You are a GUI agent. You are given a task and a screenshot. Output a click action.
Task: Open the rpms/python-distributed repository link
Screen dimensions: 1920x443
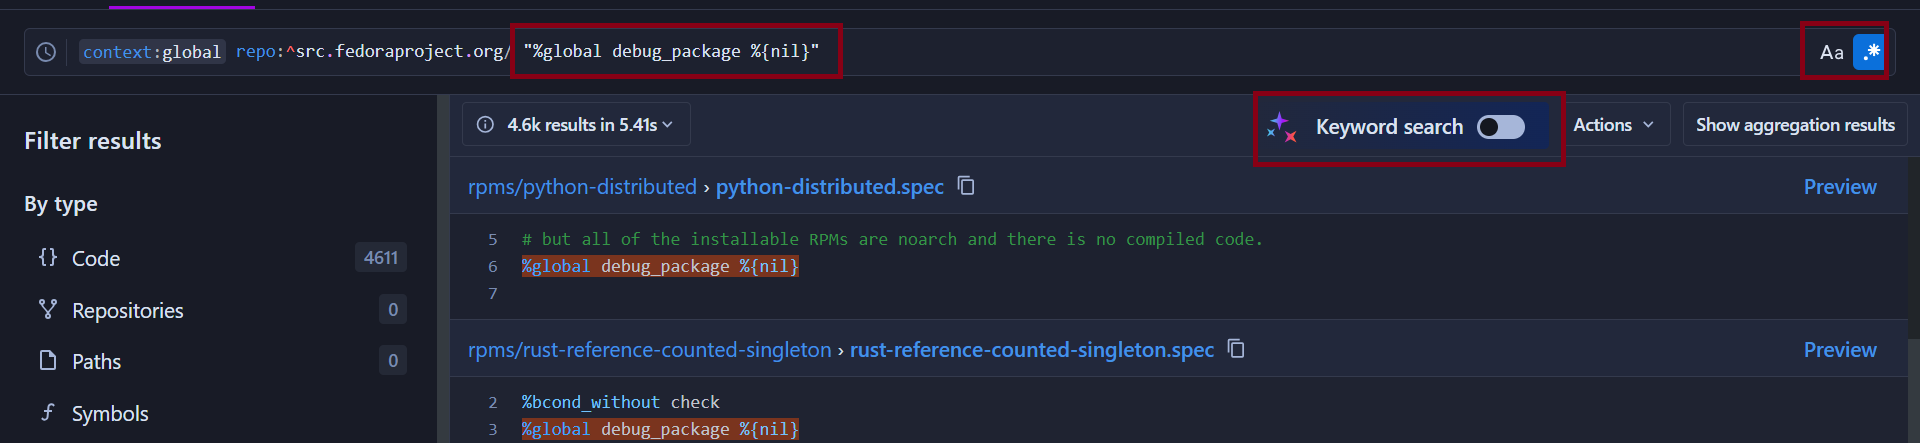[582, 187]
